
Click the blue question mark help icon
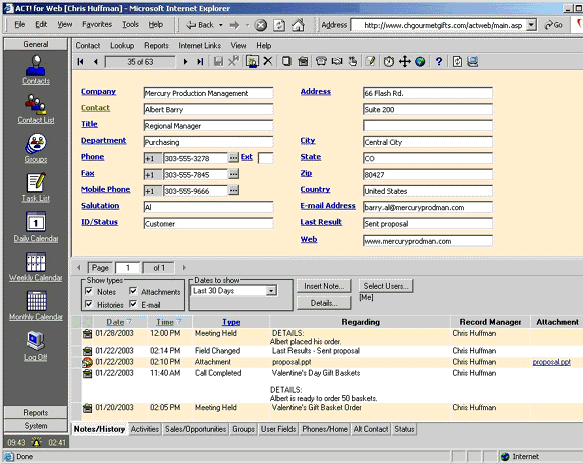[x=439, y=61]
